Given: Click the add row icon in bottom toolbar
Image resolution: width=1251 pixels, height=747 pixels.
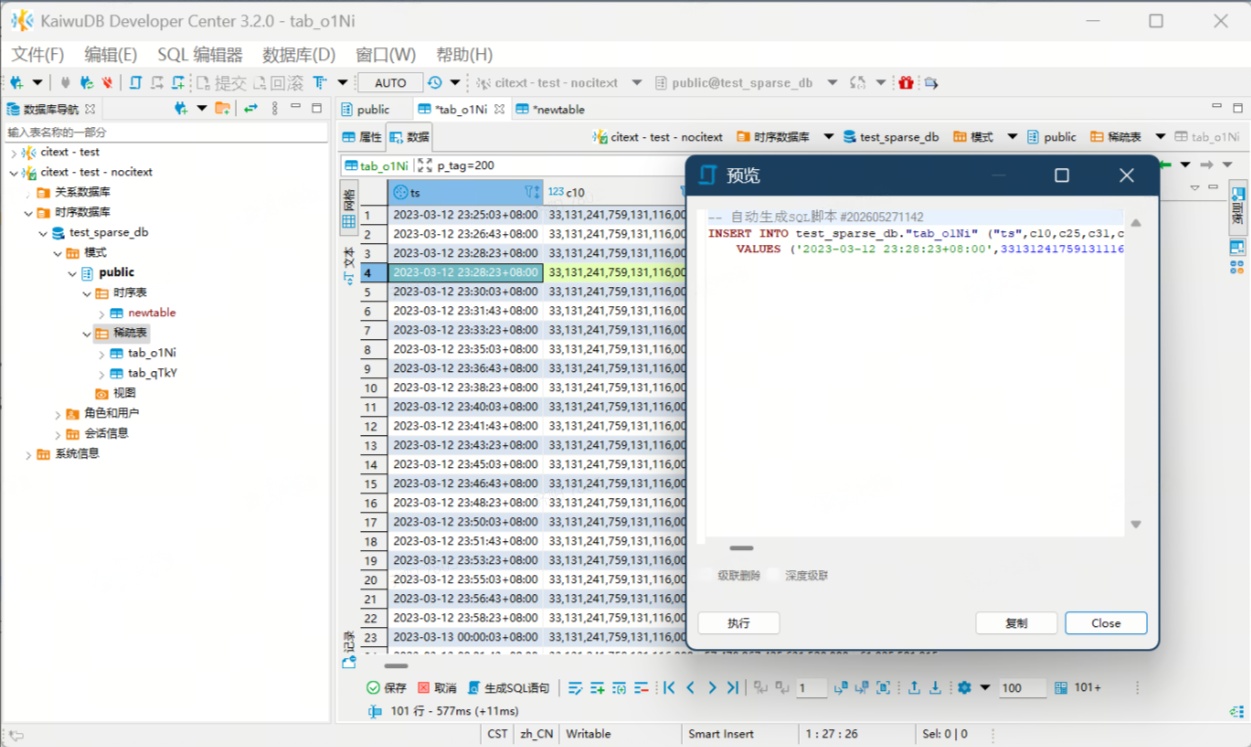Looking at the screenshot, I should [597, 688].
